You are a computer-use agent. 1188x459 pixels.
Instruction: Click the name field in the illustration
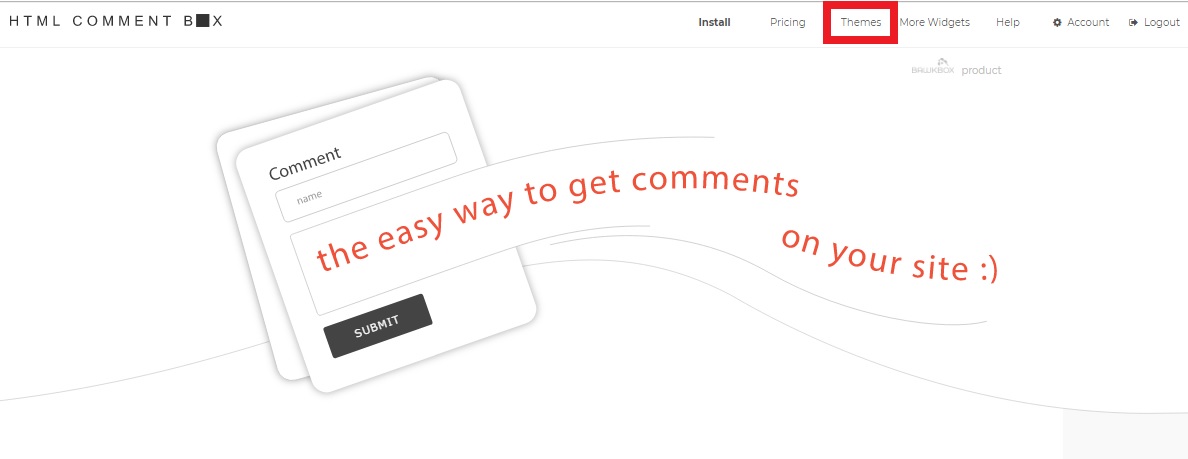click(x=366, y=177)
